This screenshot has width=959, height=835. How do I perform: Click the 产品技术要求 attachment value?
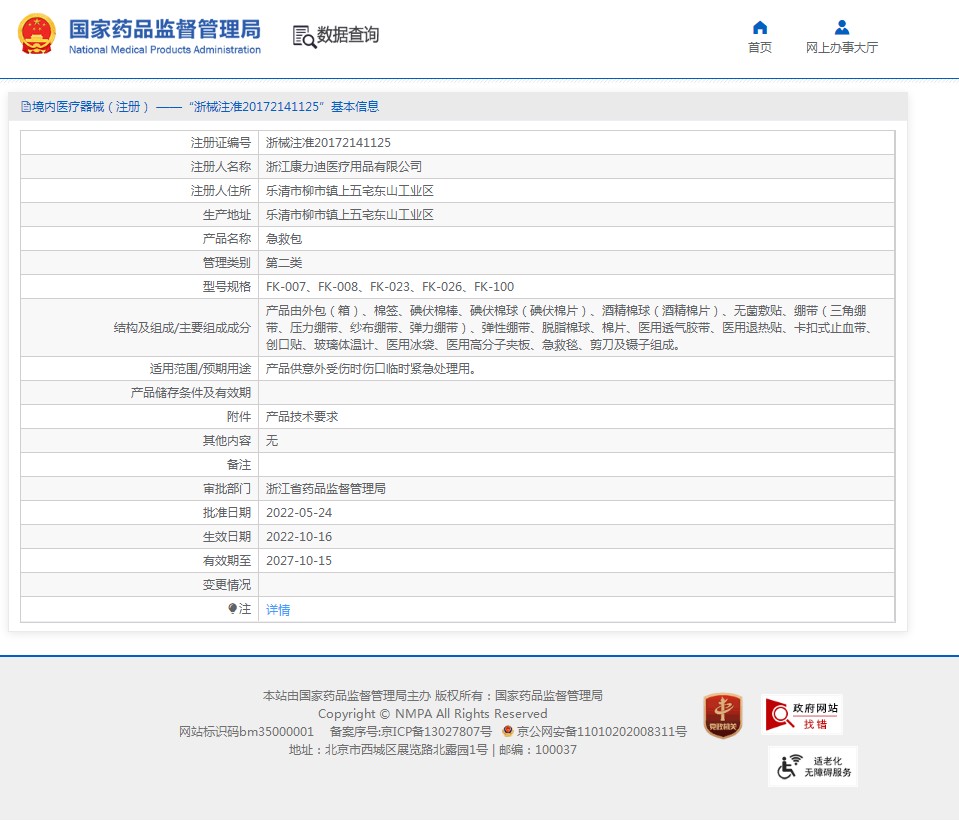point(302,417)
